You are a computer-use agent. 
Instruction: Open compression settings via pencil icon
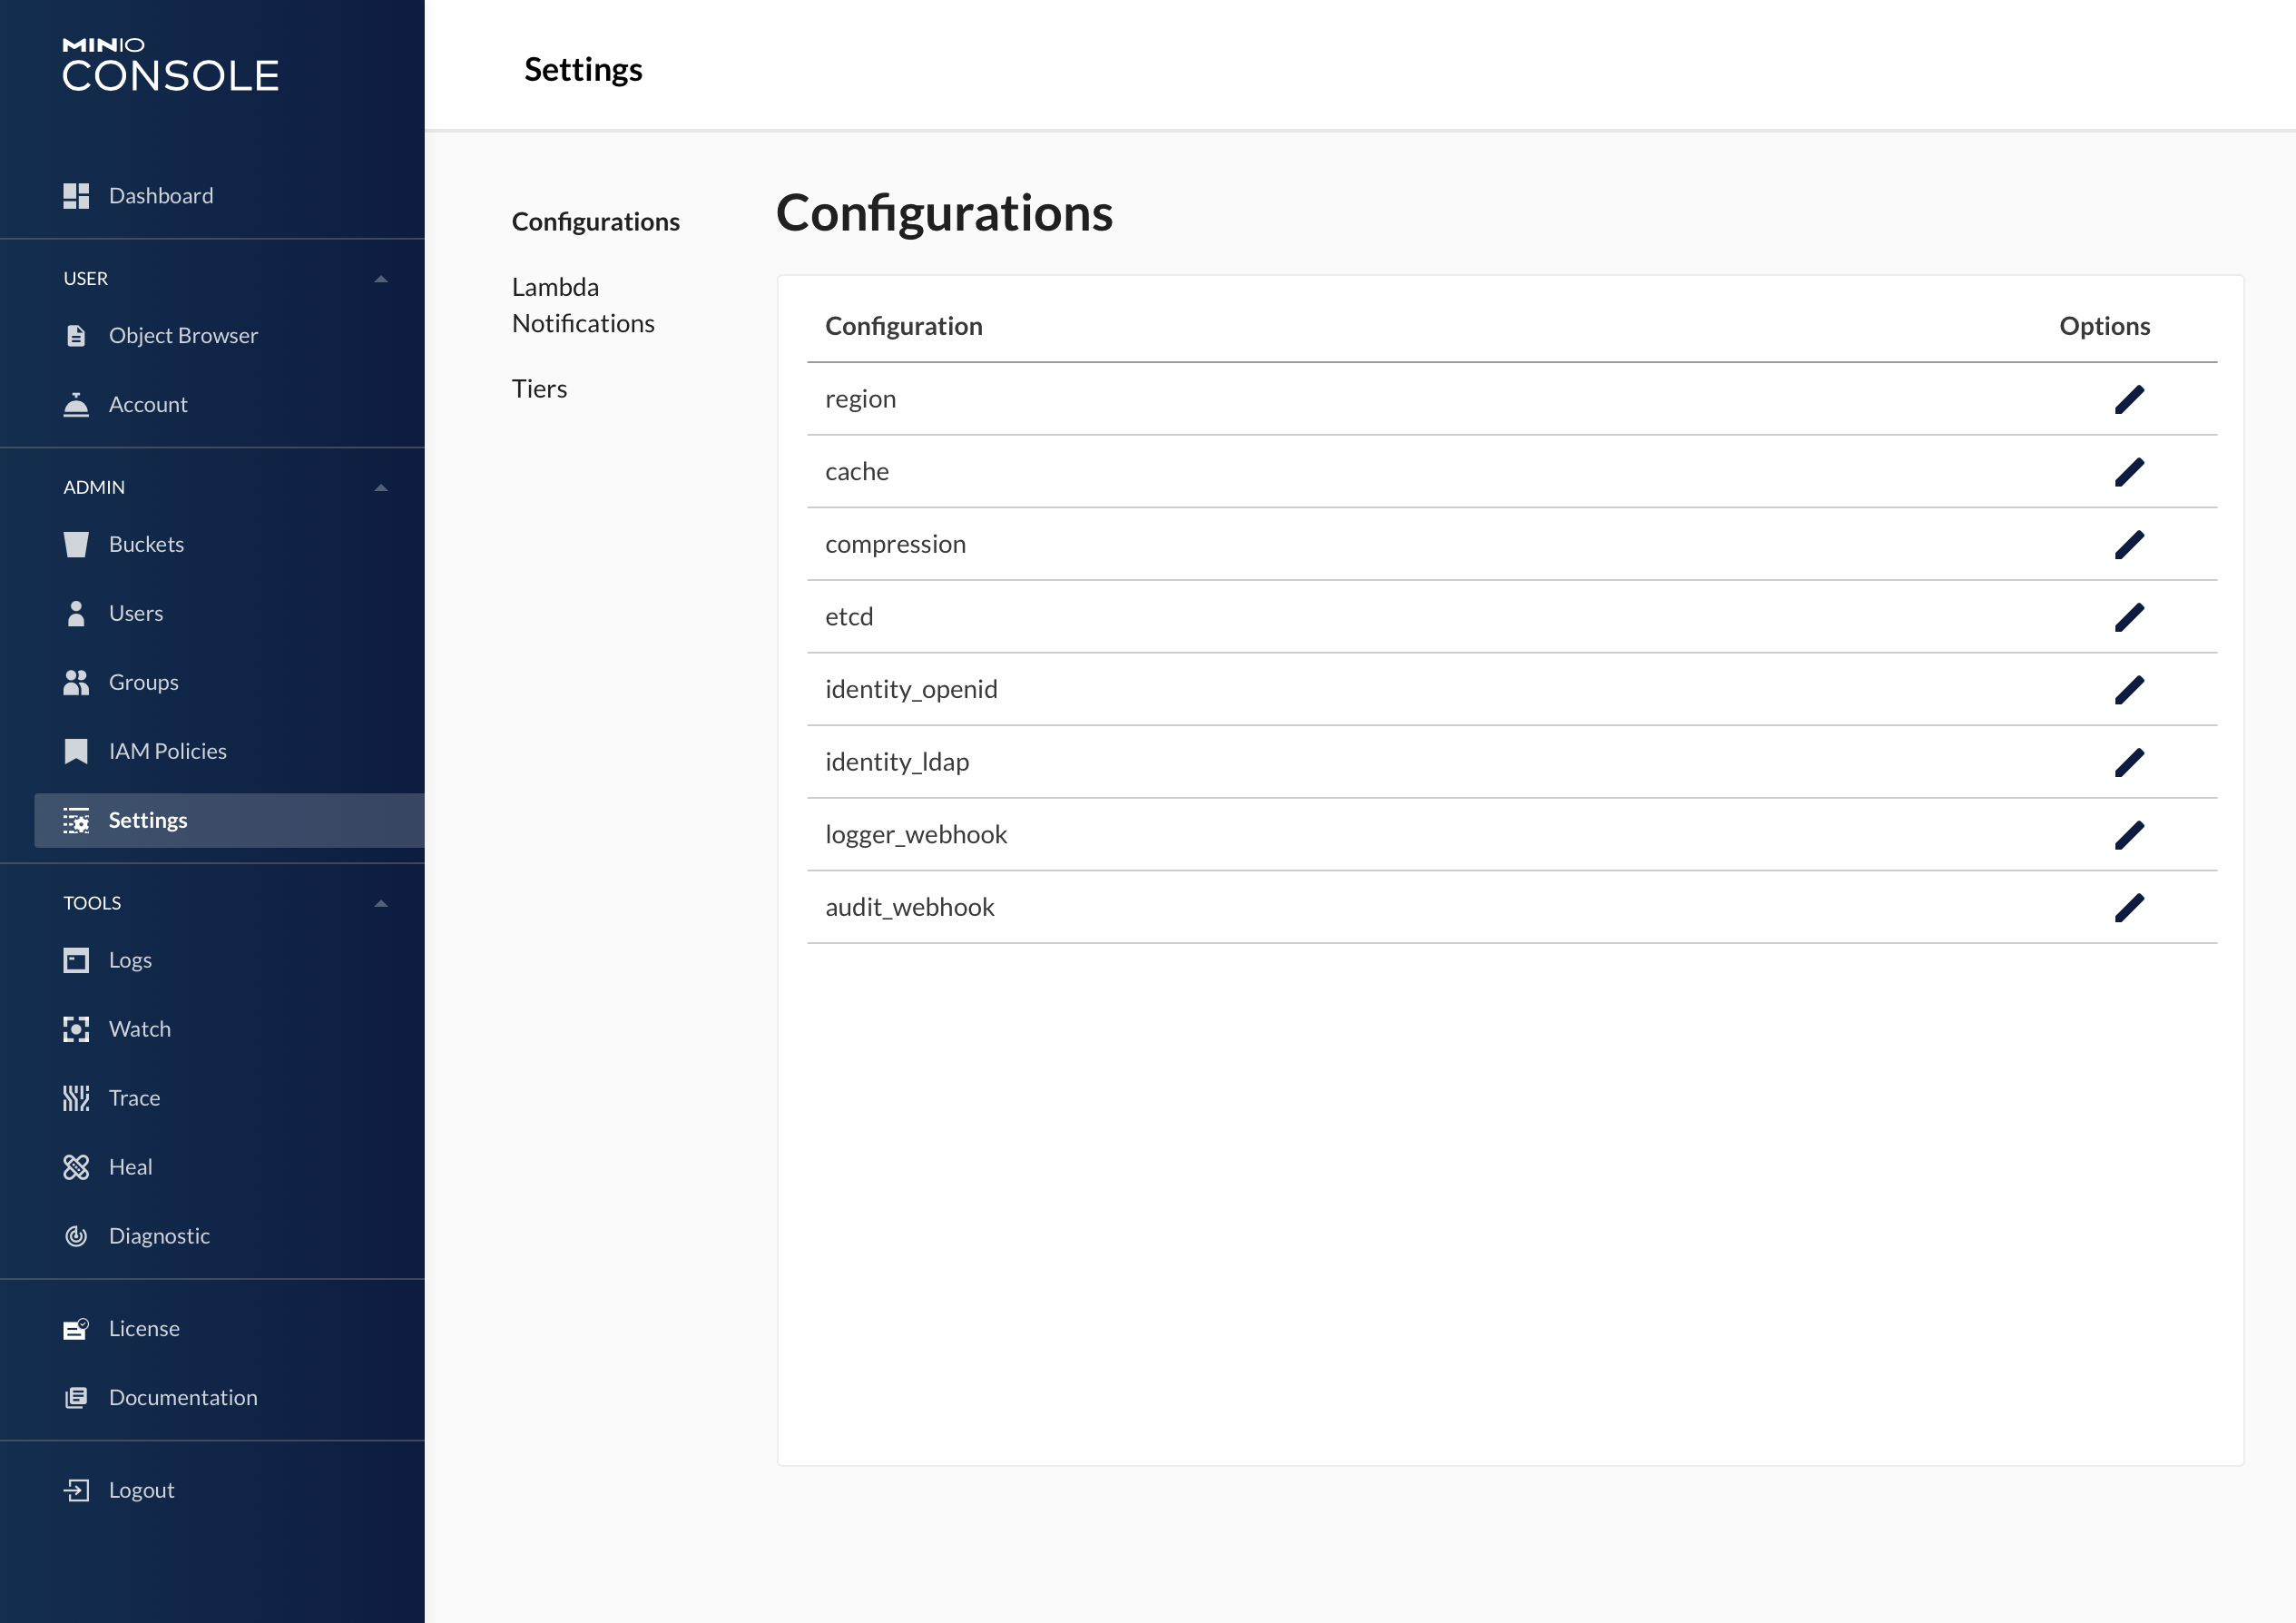click(x=2128, y=544)
